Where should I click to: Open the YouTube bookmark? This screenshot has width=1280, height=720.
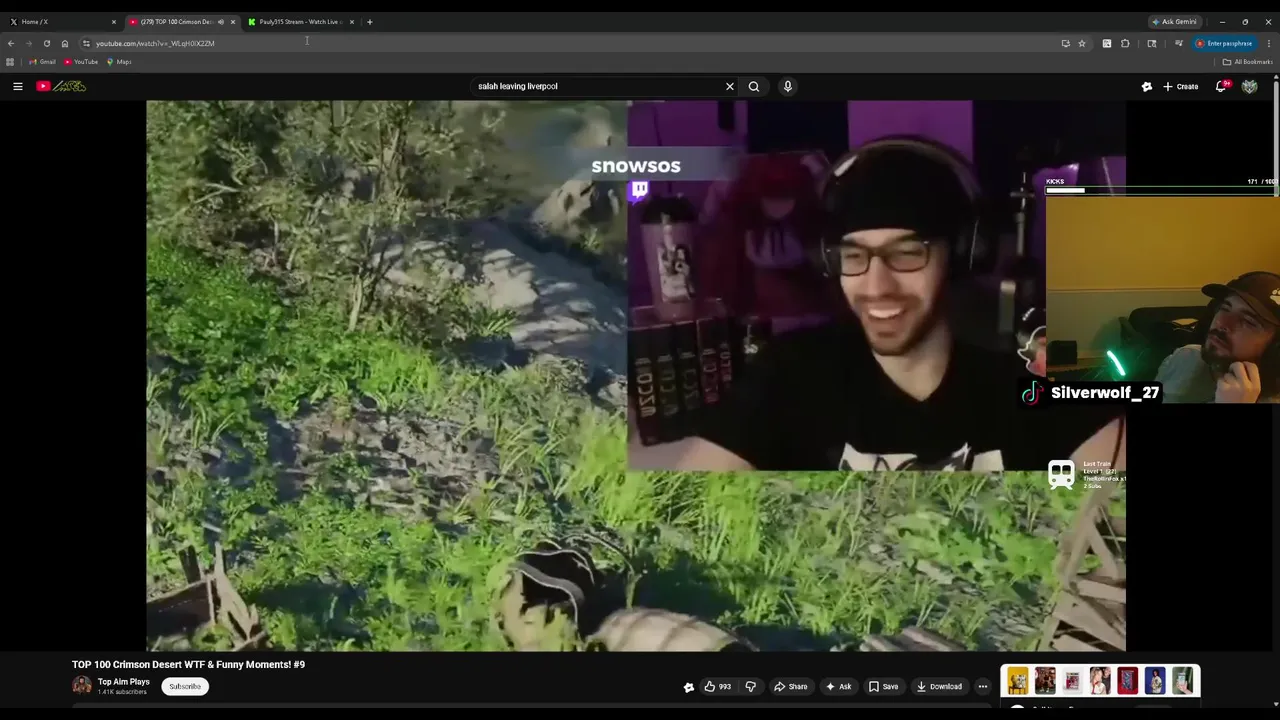tap(81, 62)
